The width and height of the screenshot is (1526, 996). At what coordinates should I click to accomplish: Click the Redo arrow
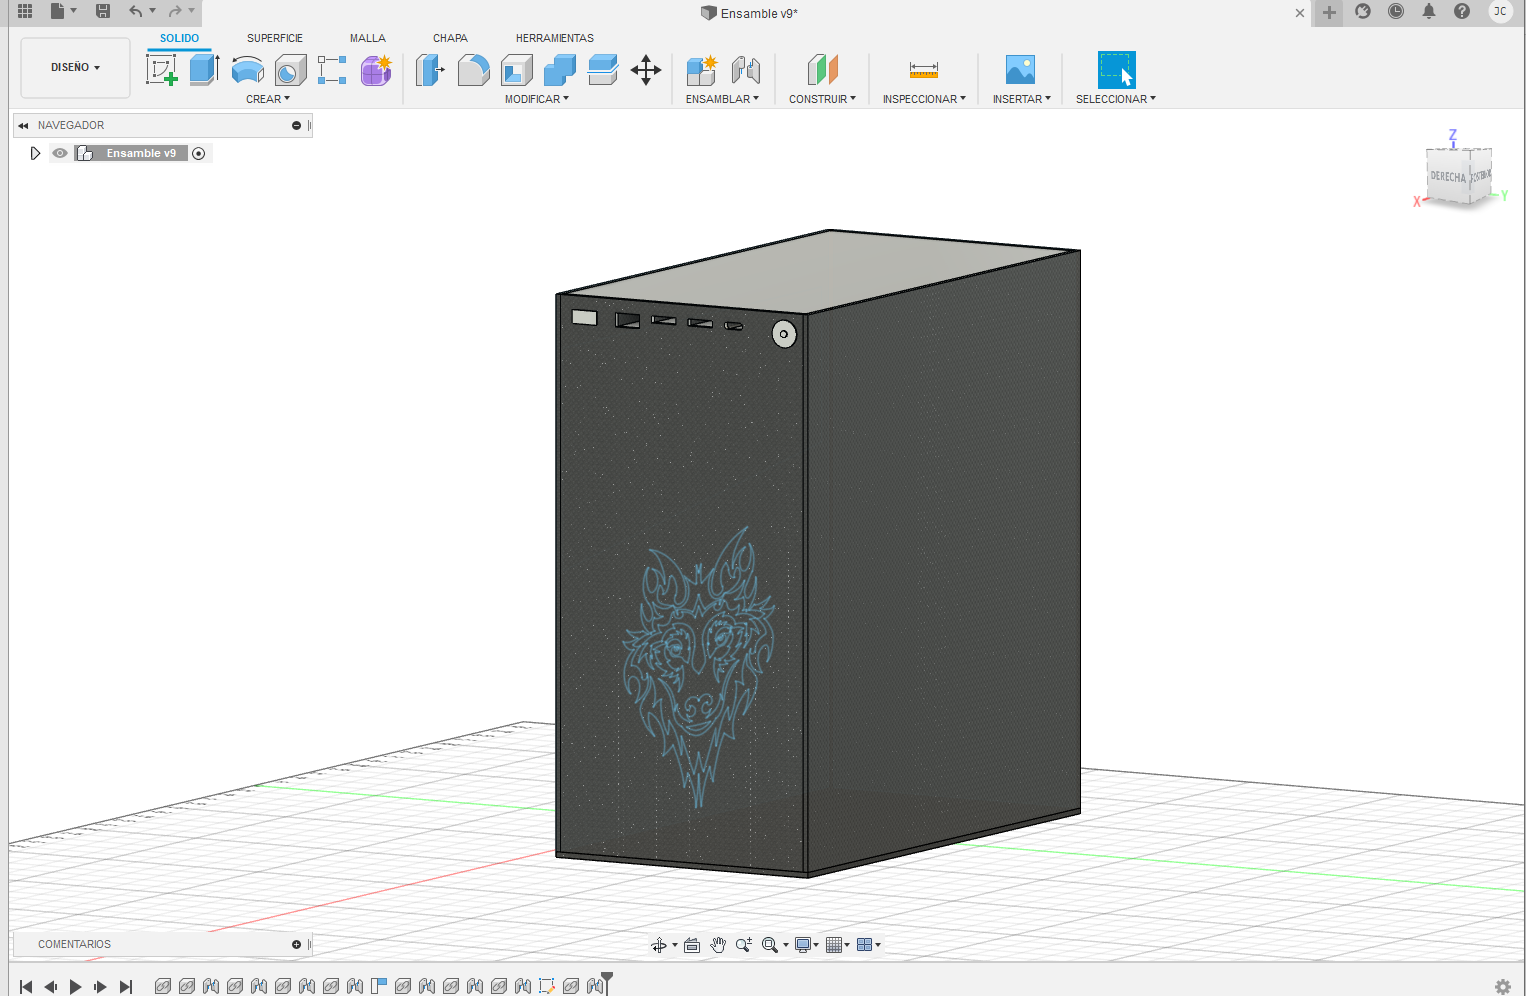pyautogui.click(x=175, y=11)
